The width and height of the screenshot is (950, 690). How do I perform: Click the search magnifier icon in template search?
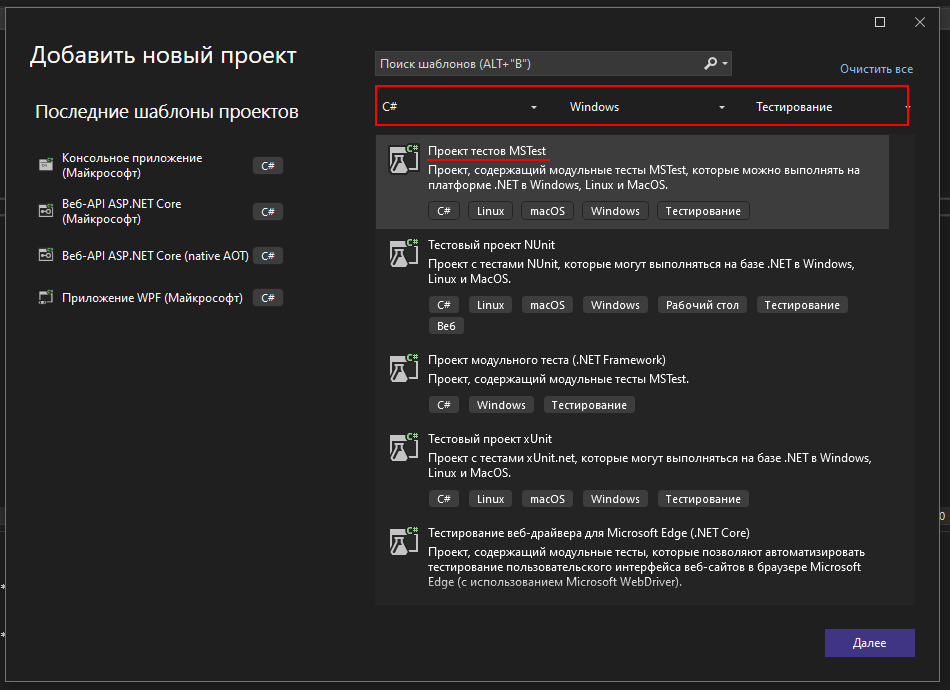[711, 64]
